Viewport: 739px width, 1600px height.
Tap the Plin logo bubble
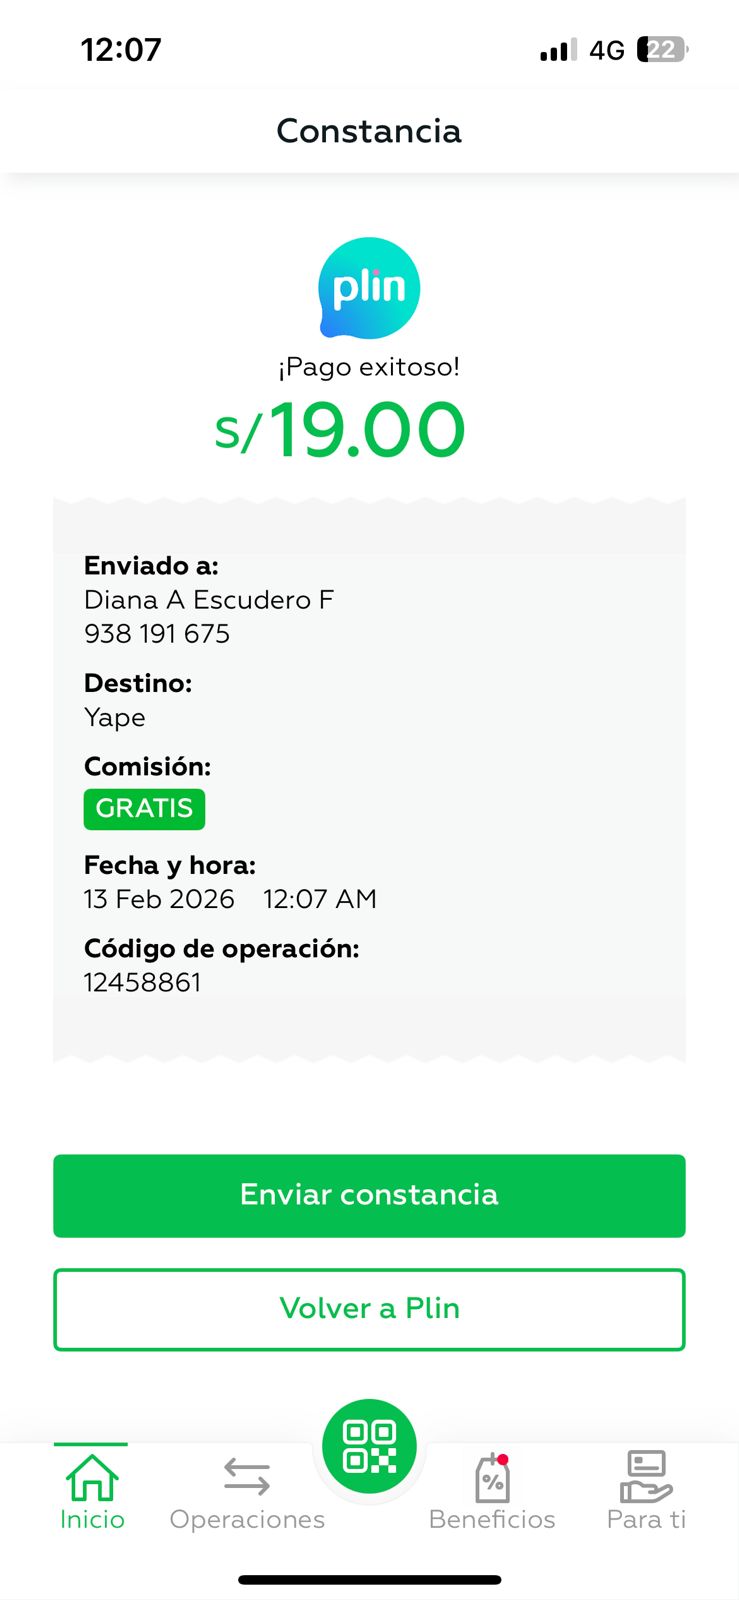(369, 288)
